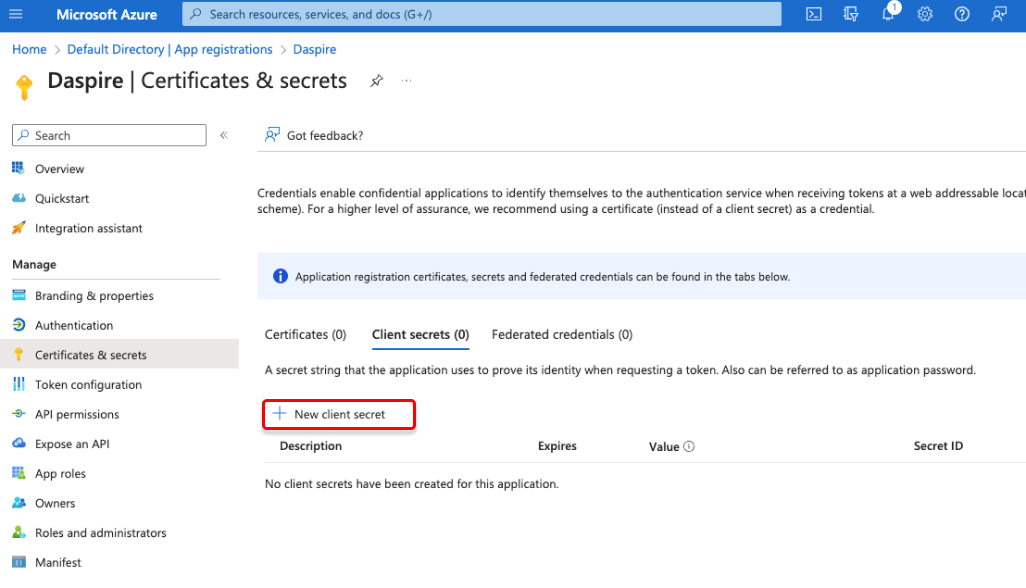Collapse the left menu with the chevrons
The image size is (1026, 588).
click(x=224, y=134)
